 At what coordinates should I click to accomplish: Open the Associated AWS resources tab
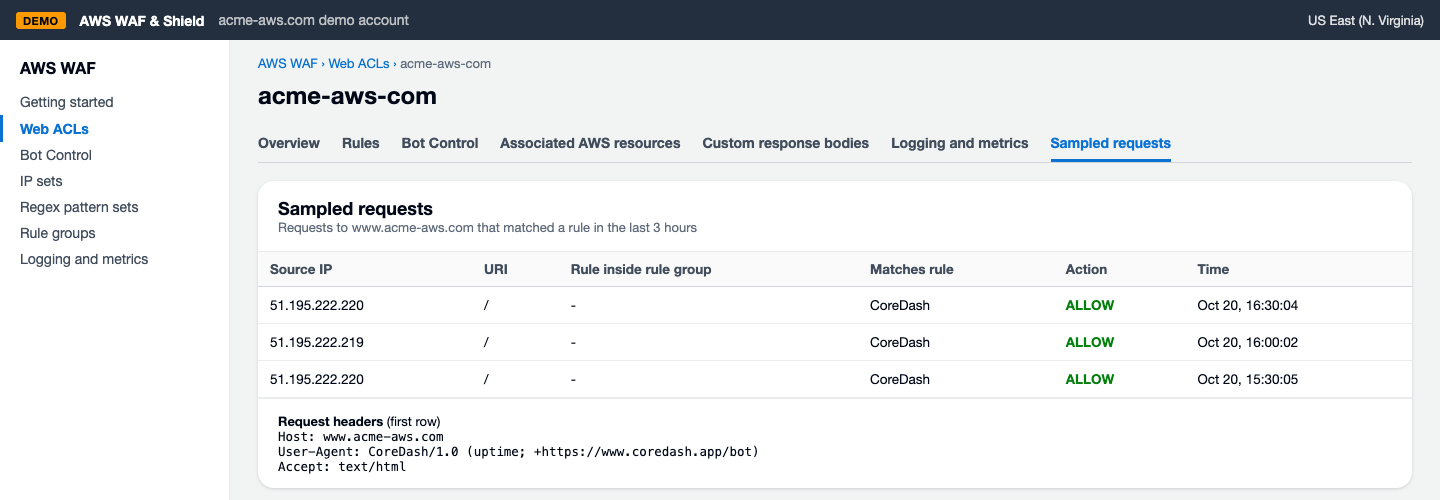point(590,143)
